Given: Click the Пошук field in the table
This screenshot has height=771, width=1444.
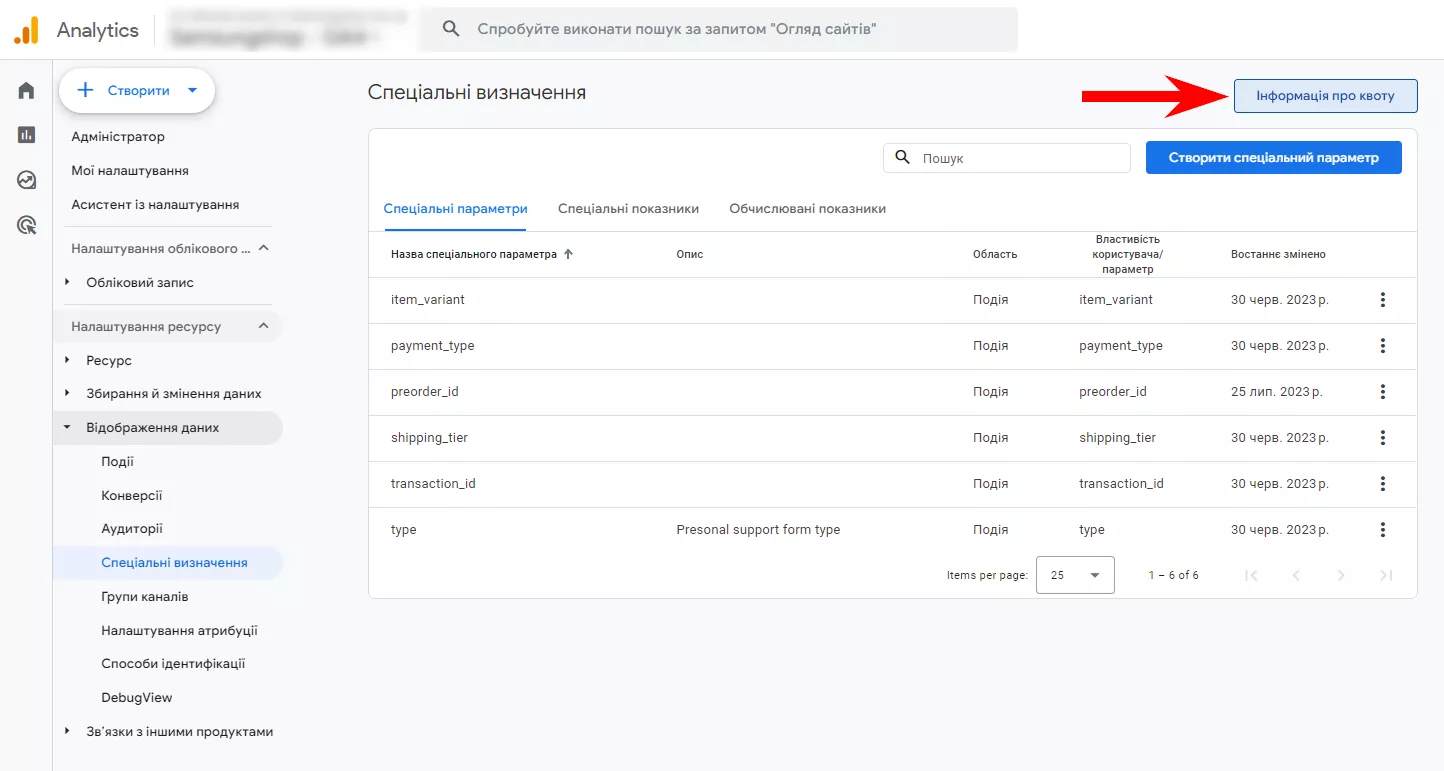Looking at the screenshot, I should pyautogui.click(x=1007, y=158).
